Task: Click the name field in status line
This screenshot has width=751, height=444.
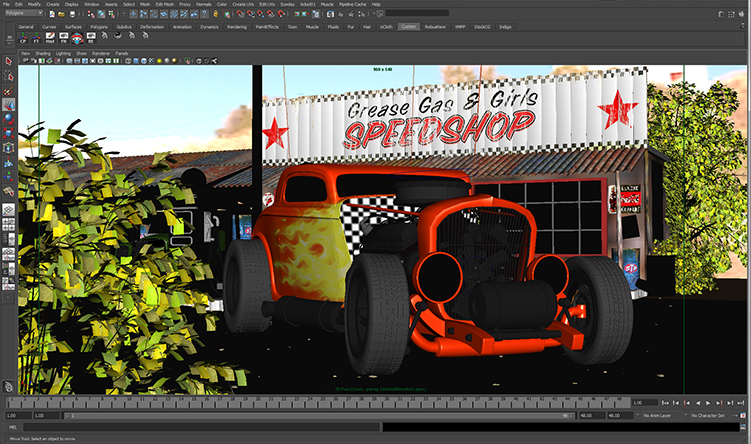Action: 417,13
